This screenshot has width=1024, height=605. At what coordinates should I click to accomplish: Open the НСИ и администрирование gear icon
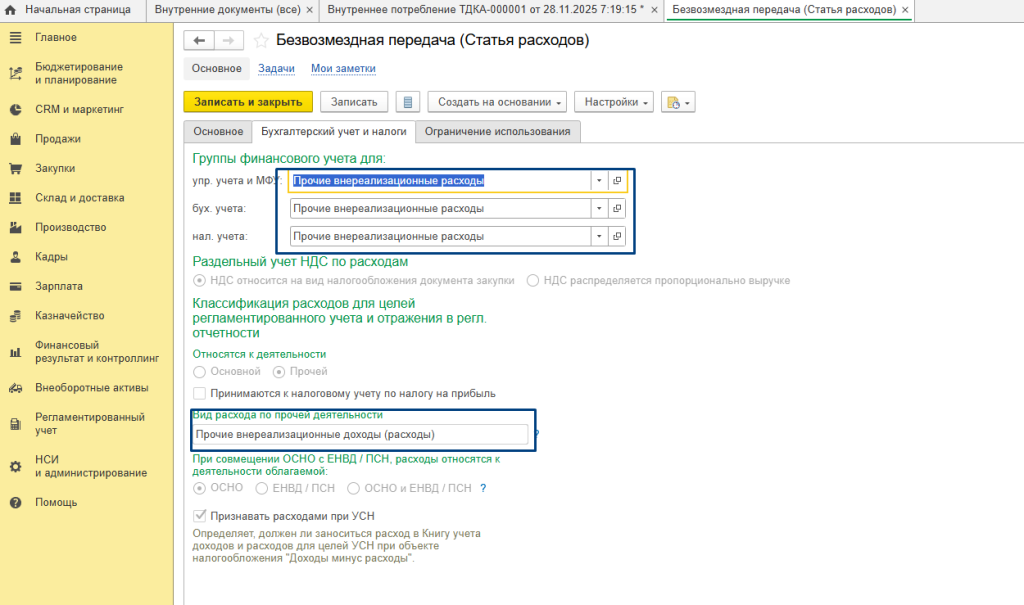[15, 466]
